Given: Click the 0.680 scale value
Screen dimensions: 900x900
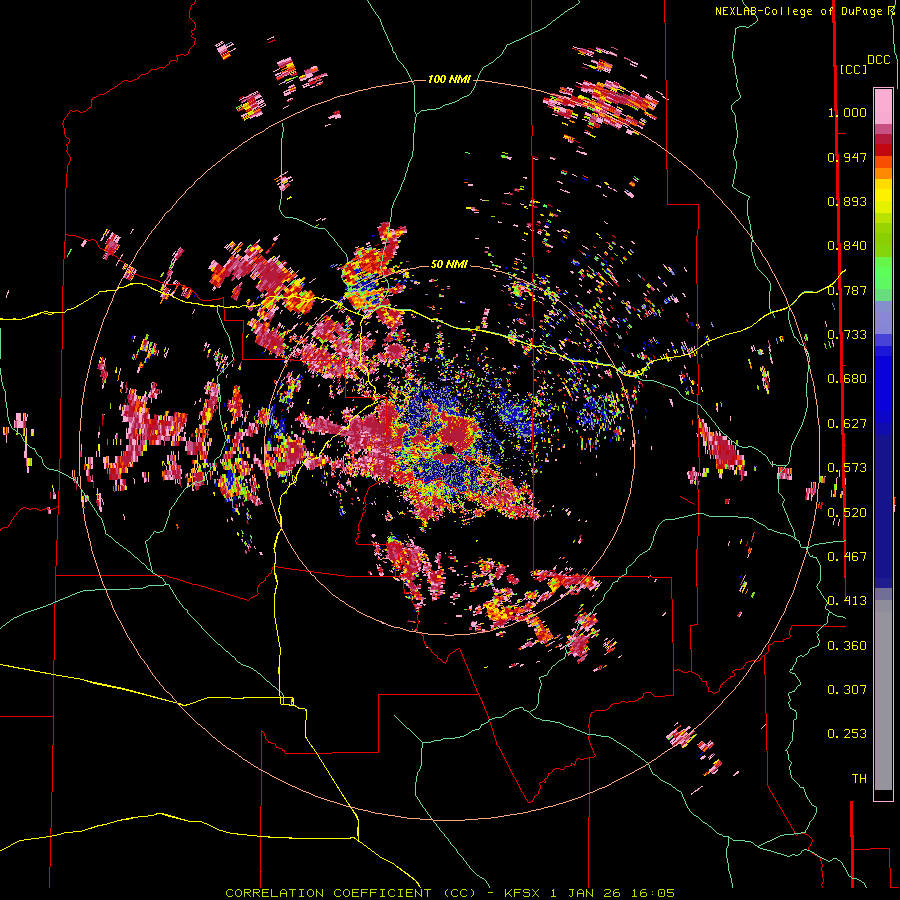Looking at the screenshot, I should pyautogui.click(x=847, y=379).
